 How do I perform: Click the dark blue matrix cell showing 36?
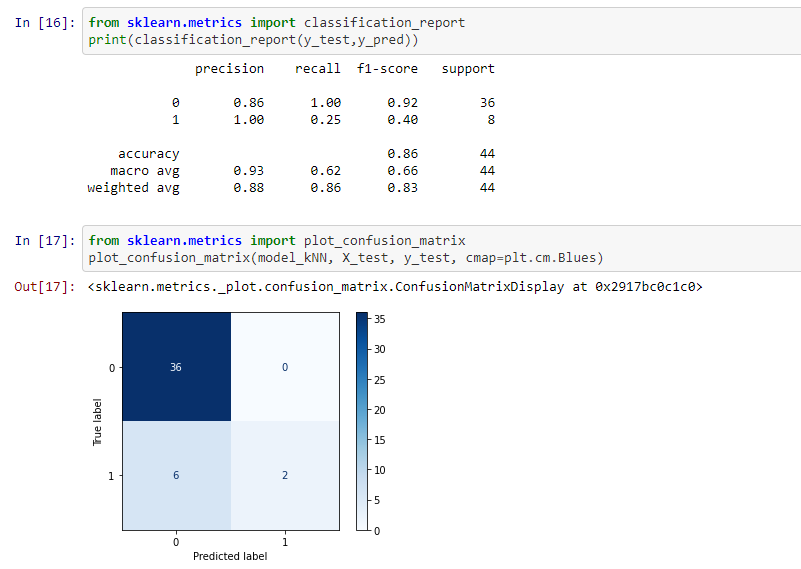(175, 367)
